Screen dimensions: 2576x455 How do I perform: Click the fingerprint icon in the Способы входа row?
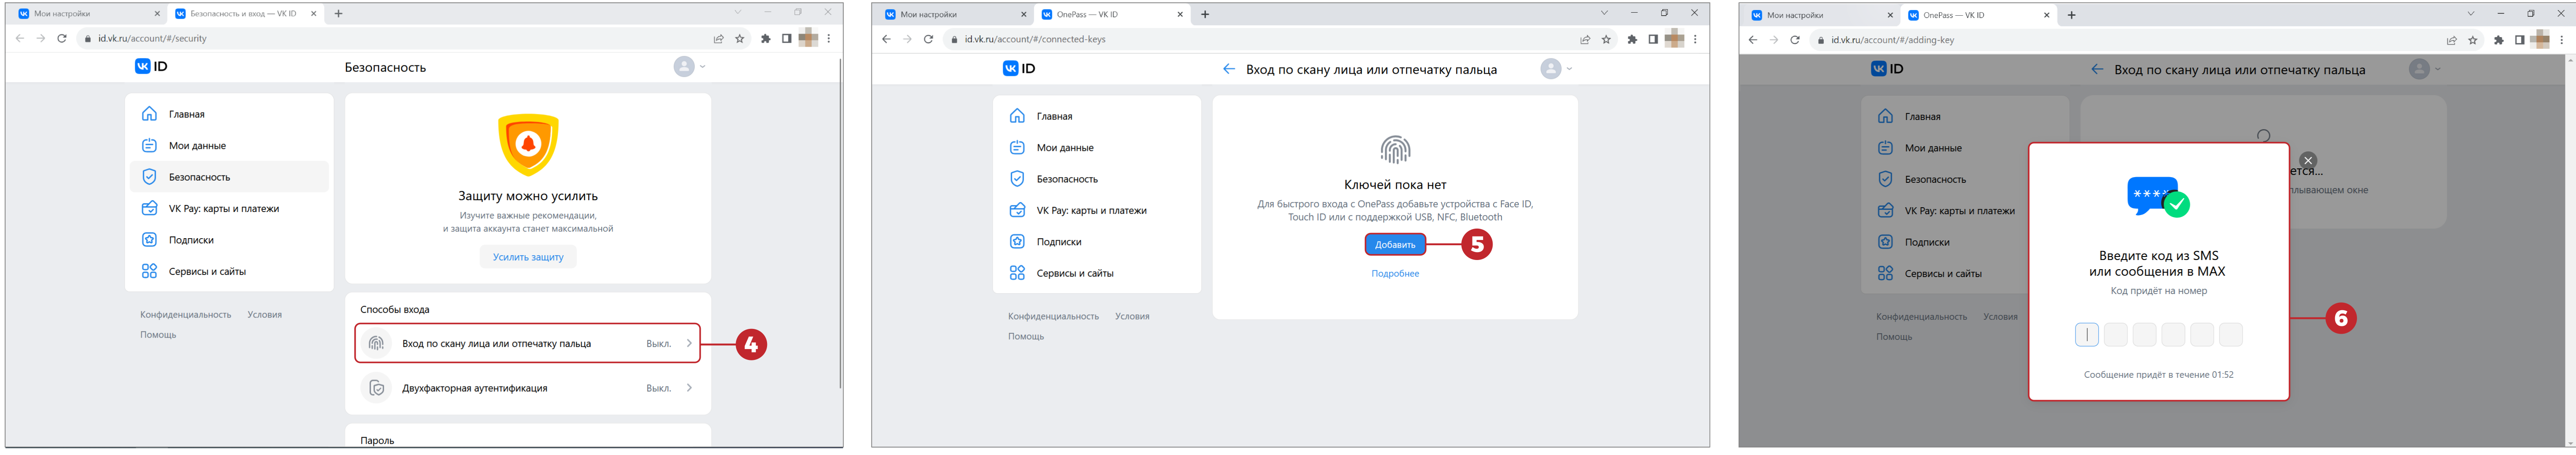click(x=376, y=343)
